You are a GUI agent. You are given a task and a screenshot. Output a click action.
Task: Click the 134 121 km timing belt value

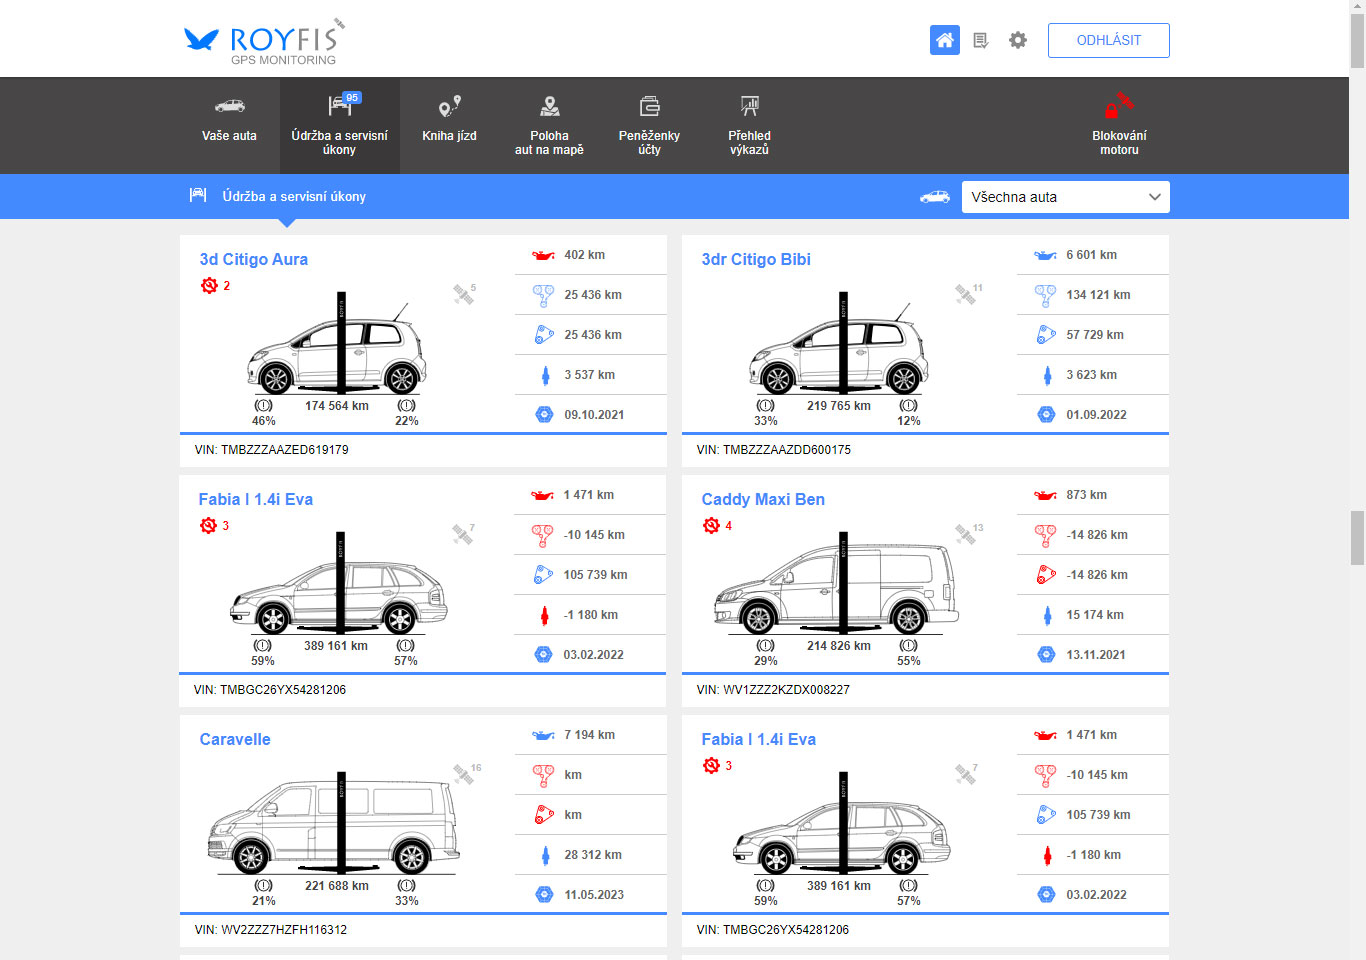[1098, 295]
